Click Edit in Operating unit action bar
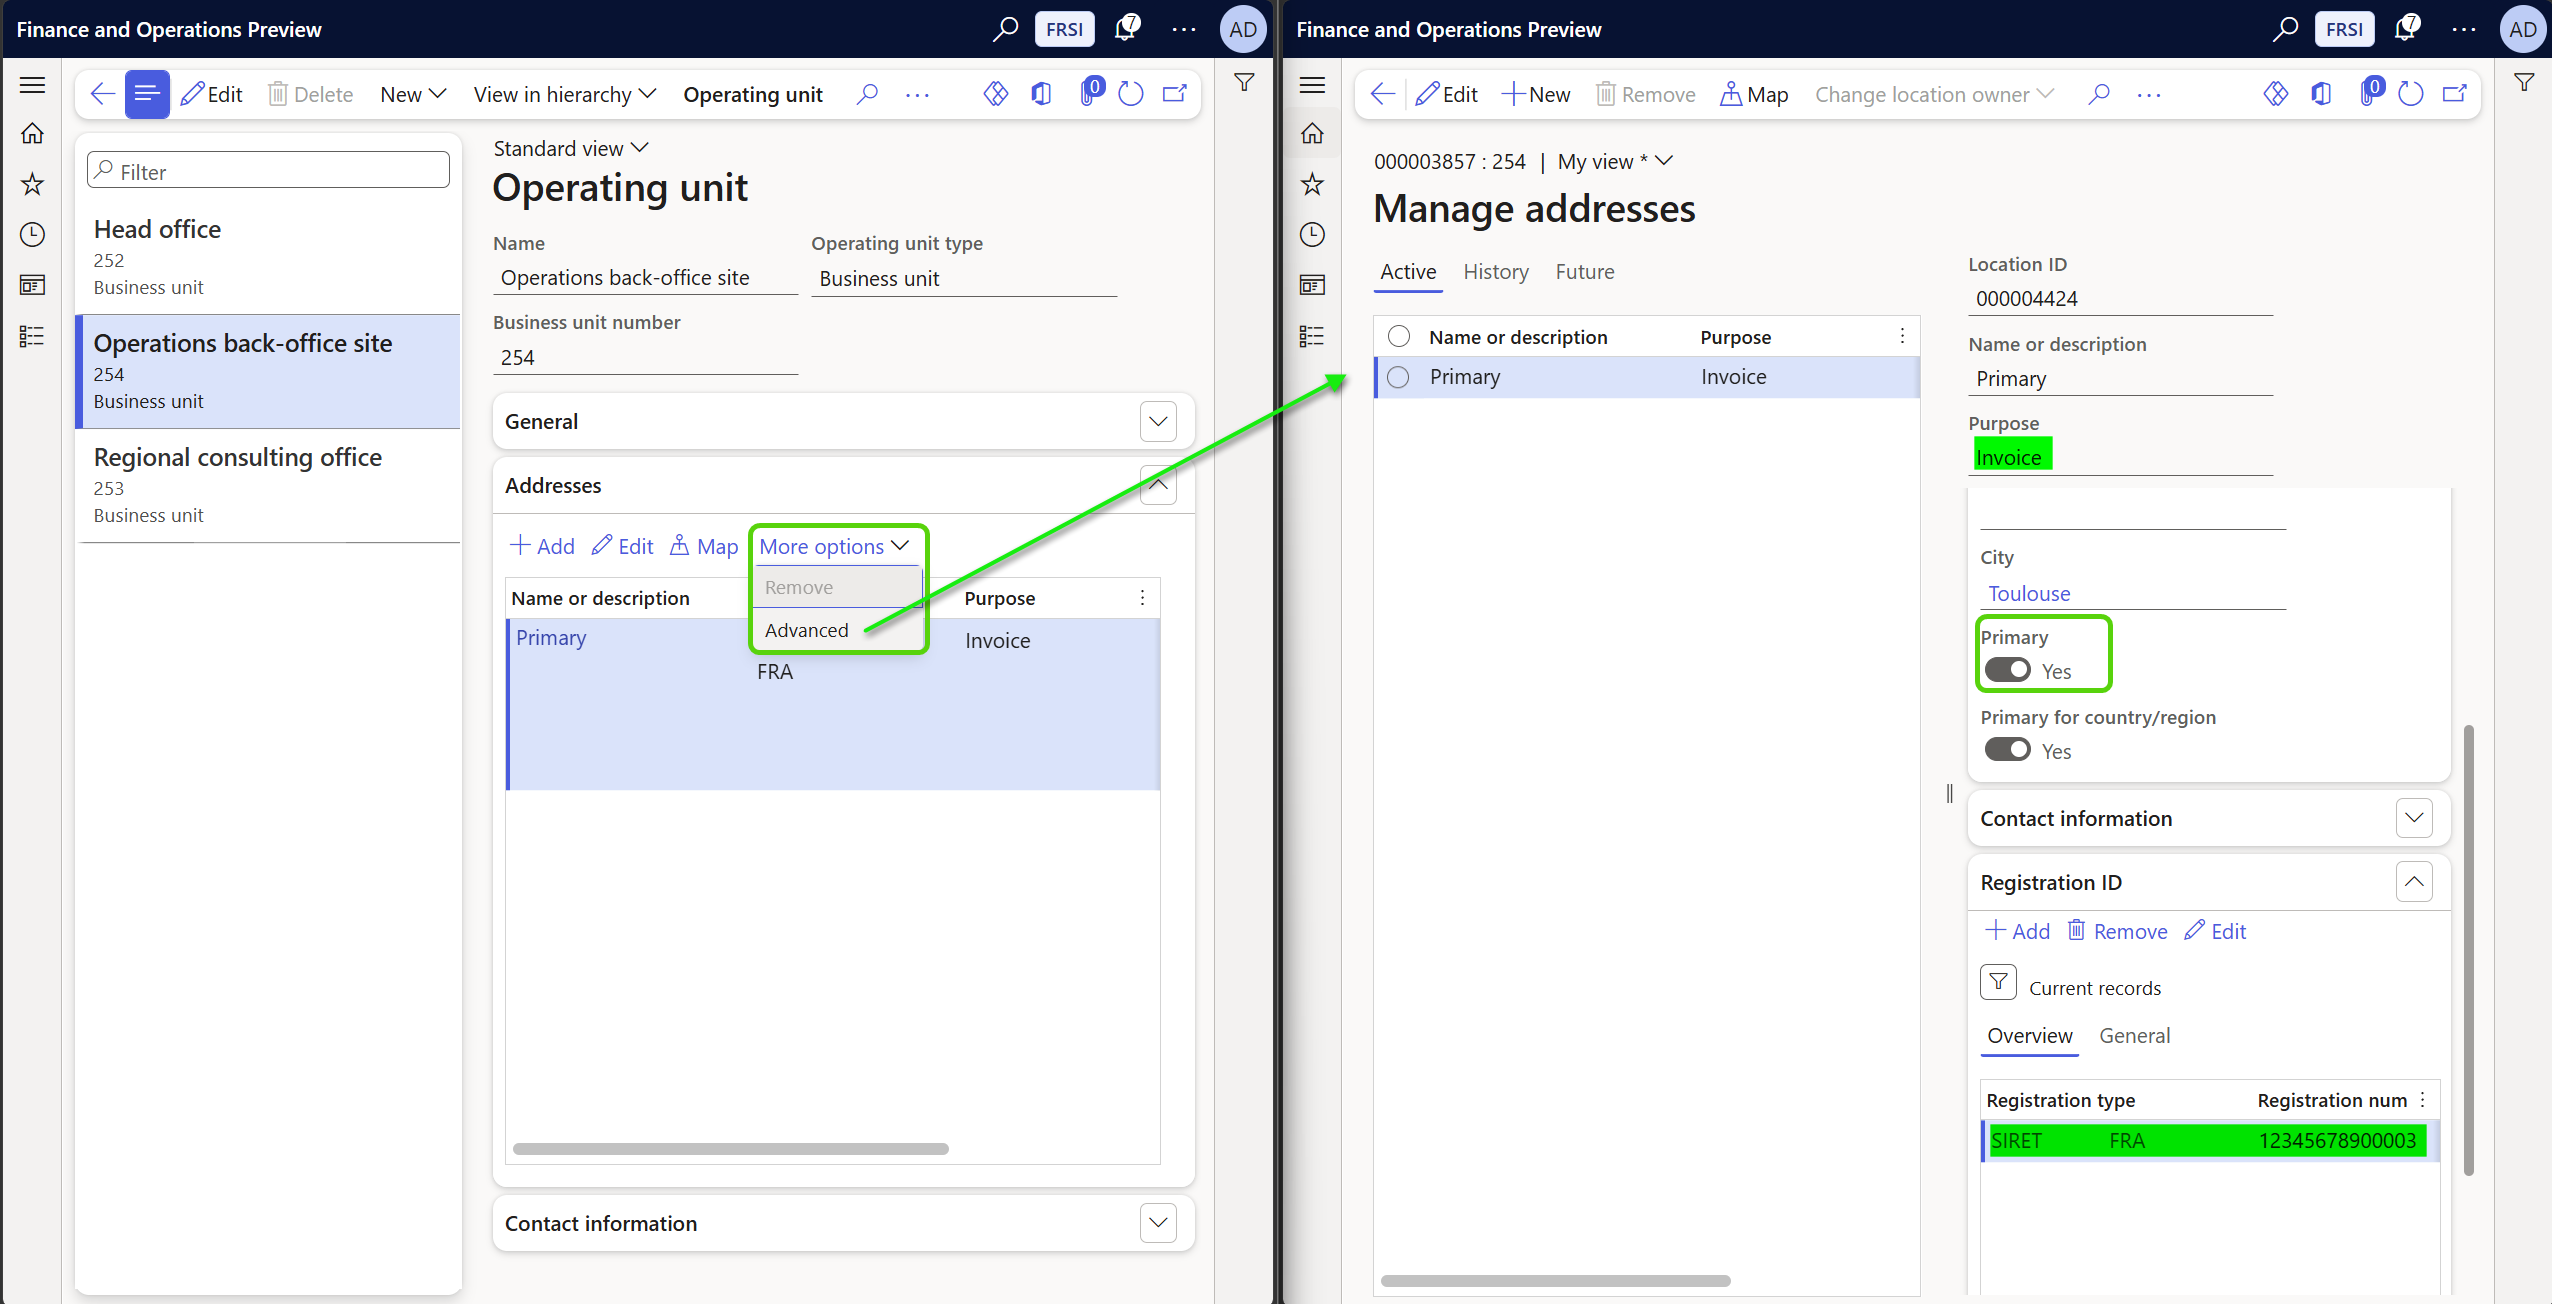 coord(212,94)
